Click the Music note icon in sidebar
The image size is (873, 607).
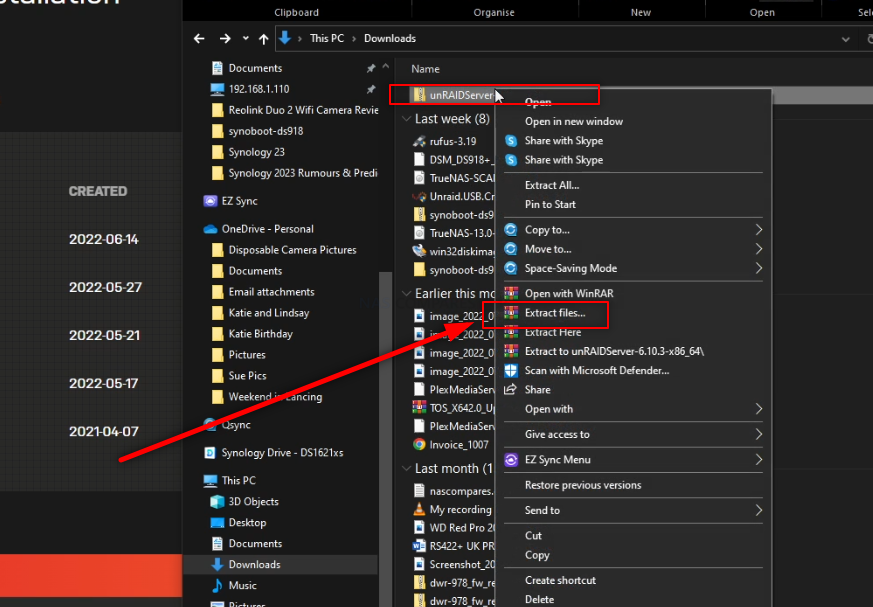[217, 585]
